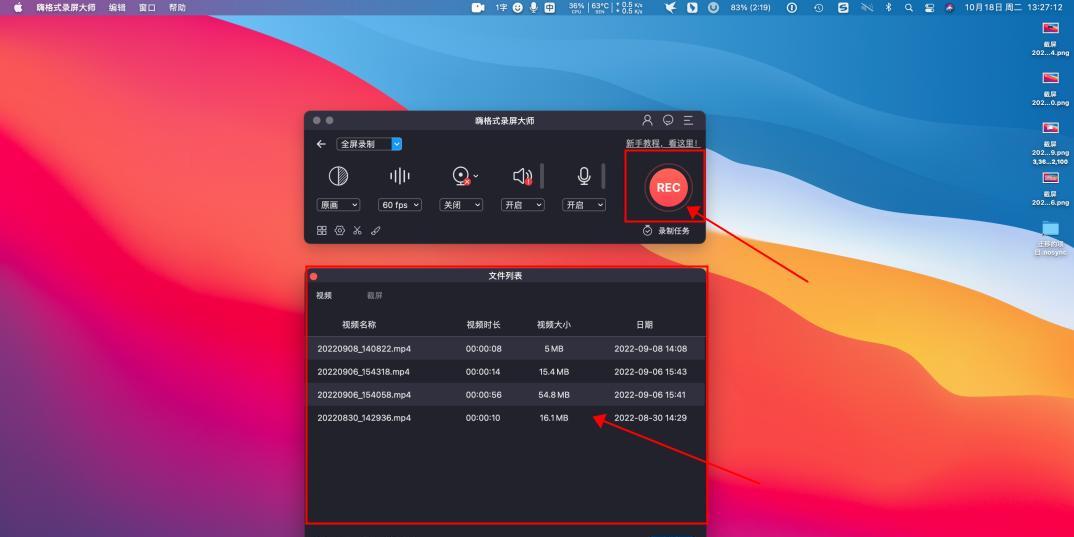This screenshot has height=537, width=1074.
Task: Click the Time Machine menu bar icon
Action: pyautogui.click(x=819, y=8)
